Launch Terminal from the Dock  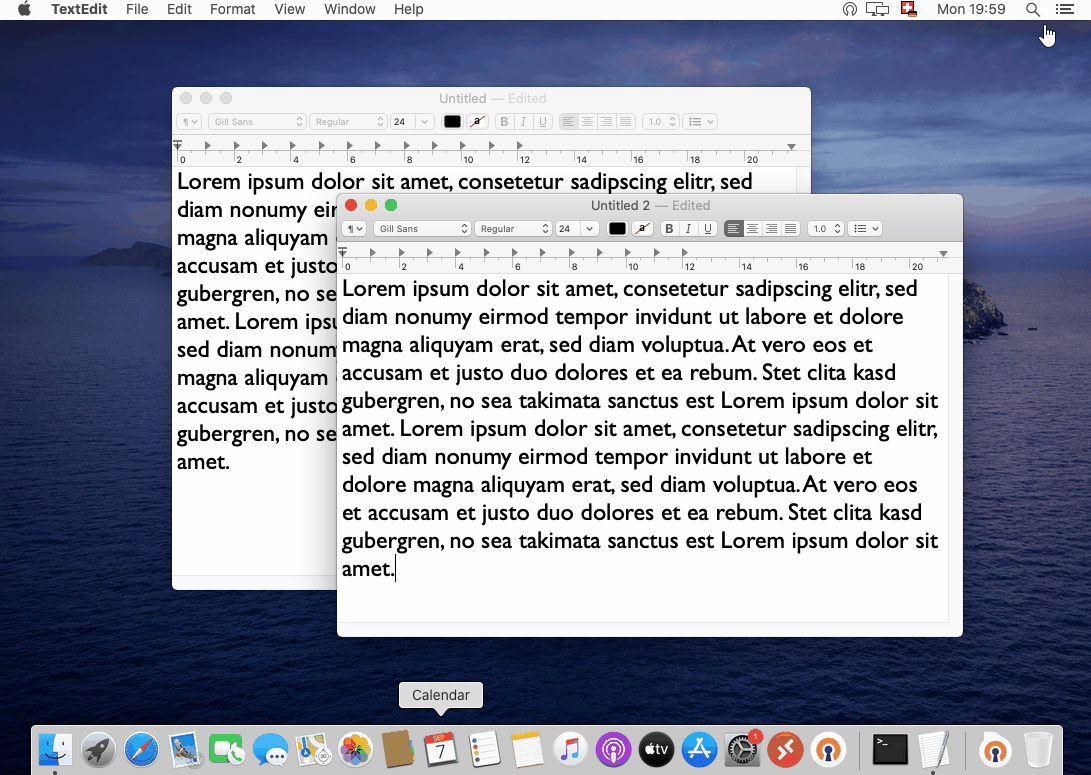pos(889,749)
